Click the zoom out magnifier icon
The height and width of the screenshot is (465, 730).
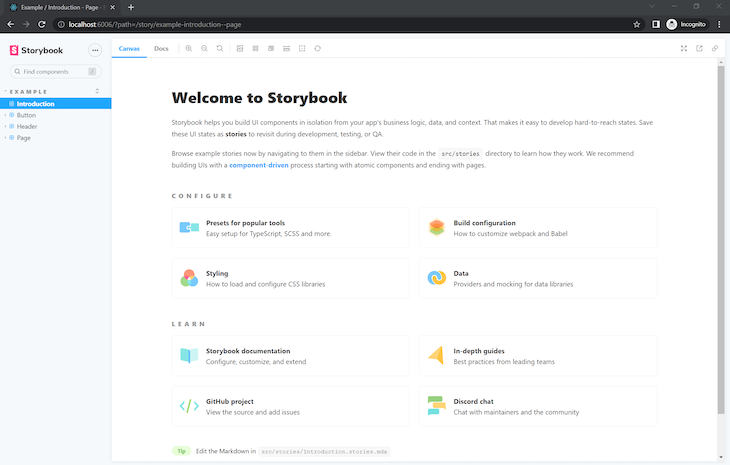coord(204,48)
